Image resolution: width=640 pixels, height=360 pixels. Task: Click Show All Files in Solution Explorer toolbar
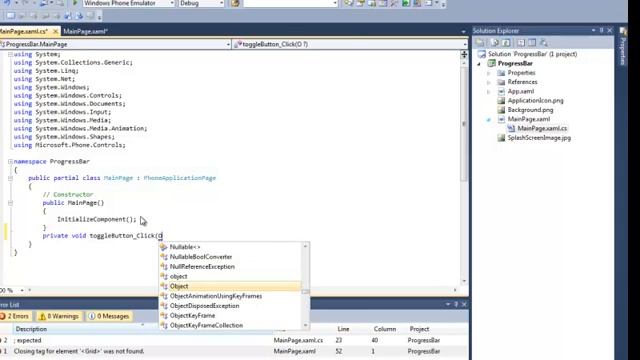click(x=495, y=42)
